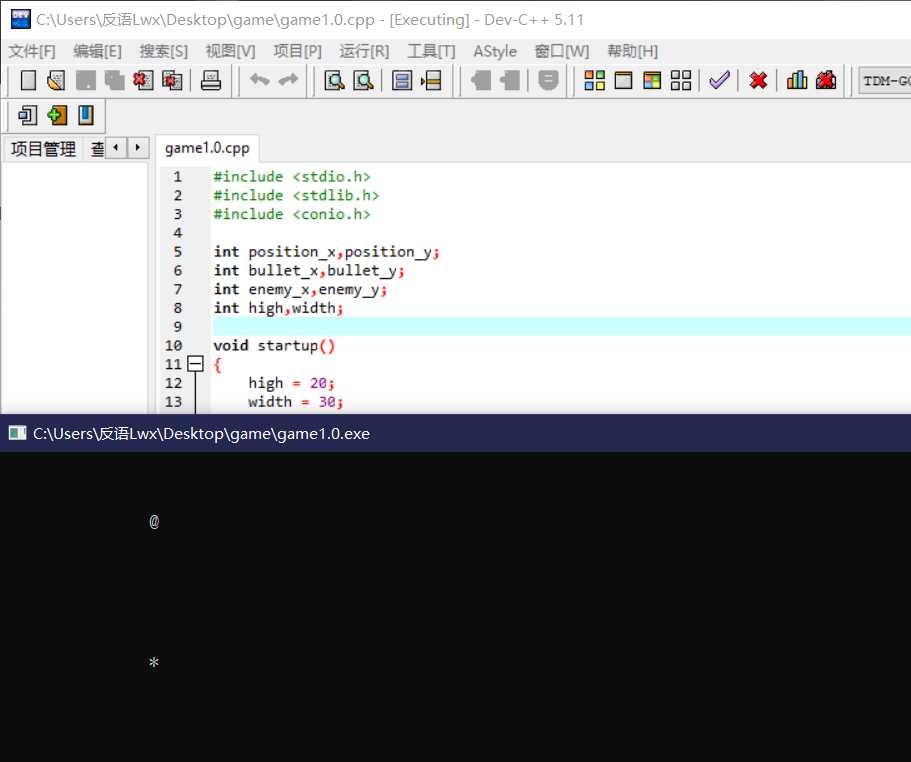Click the #include <stdio.h> line

(x=292, y=177)
